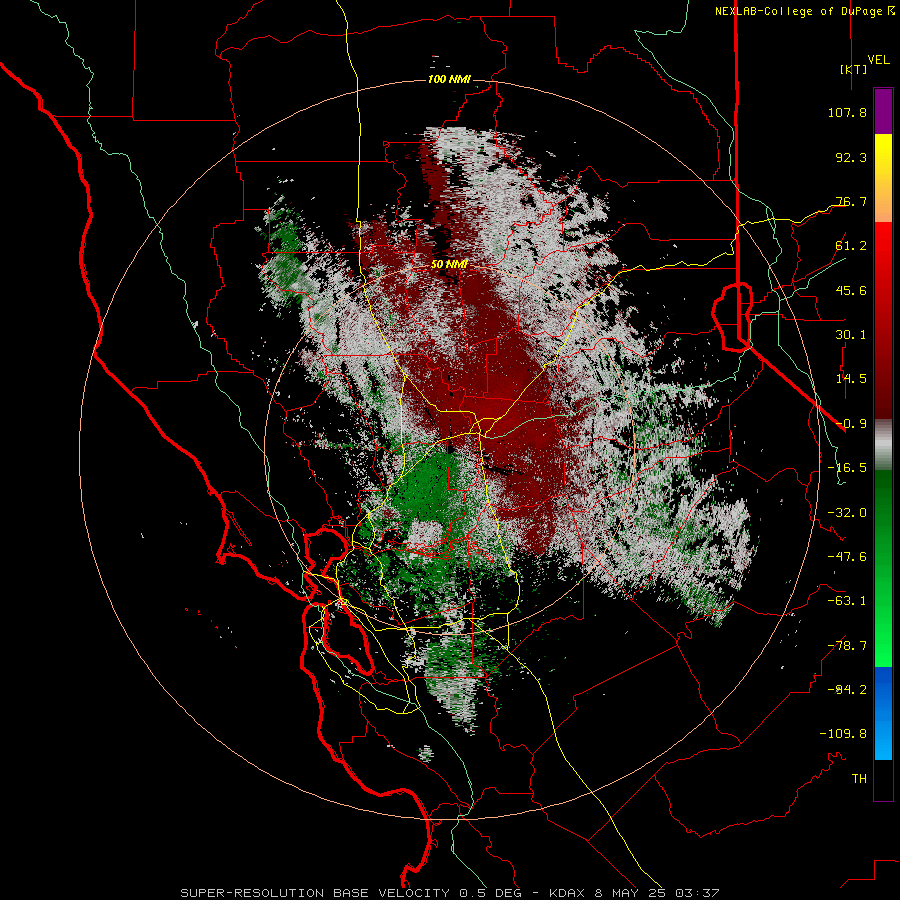Click the gray near-zero segment of the color bar

[883, 445]
